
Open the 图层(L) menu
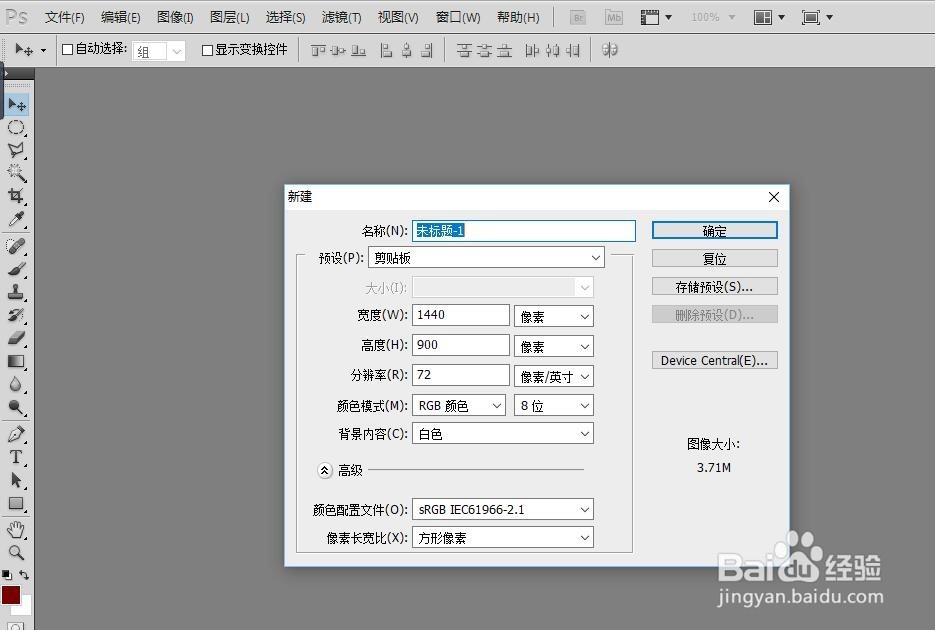click(x=230, y=17)
